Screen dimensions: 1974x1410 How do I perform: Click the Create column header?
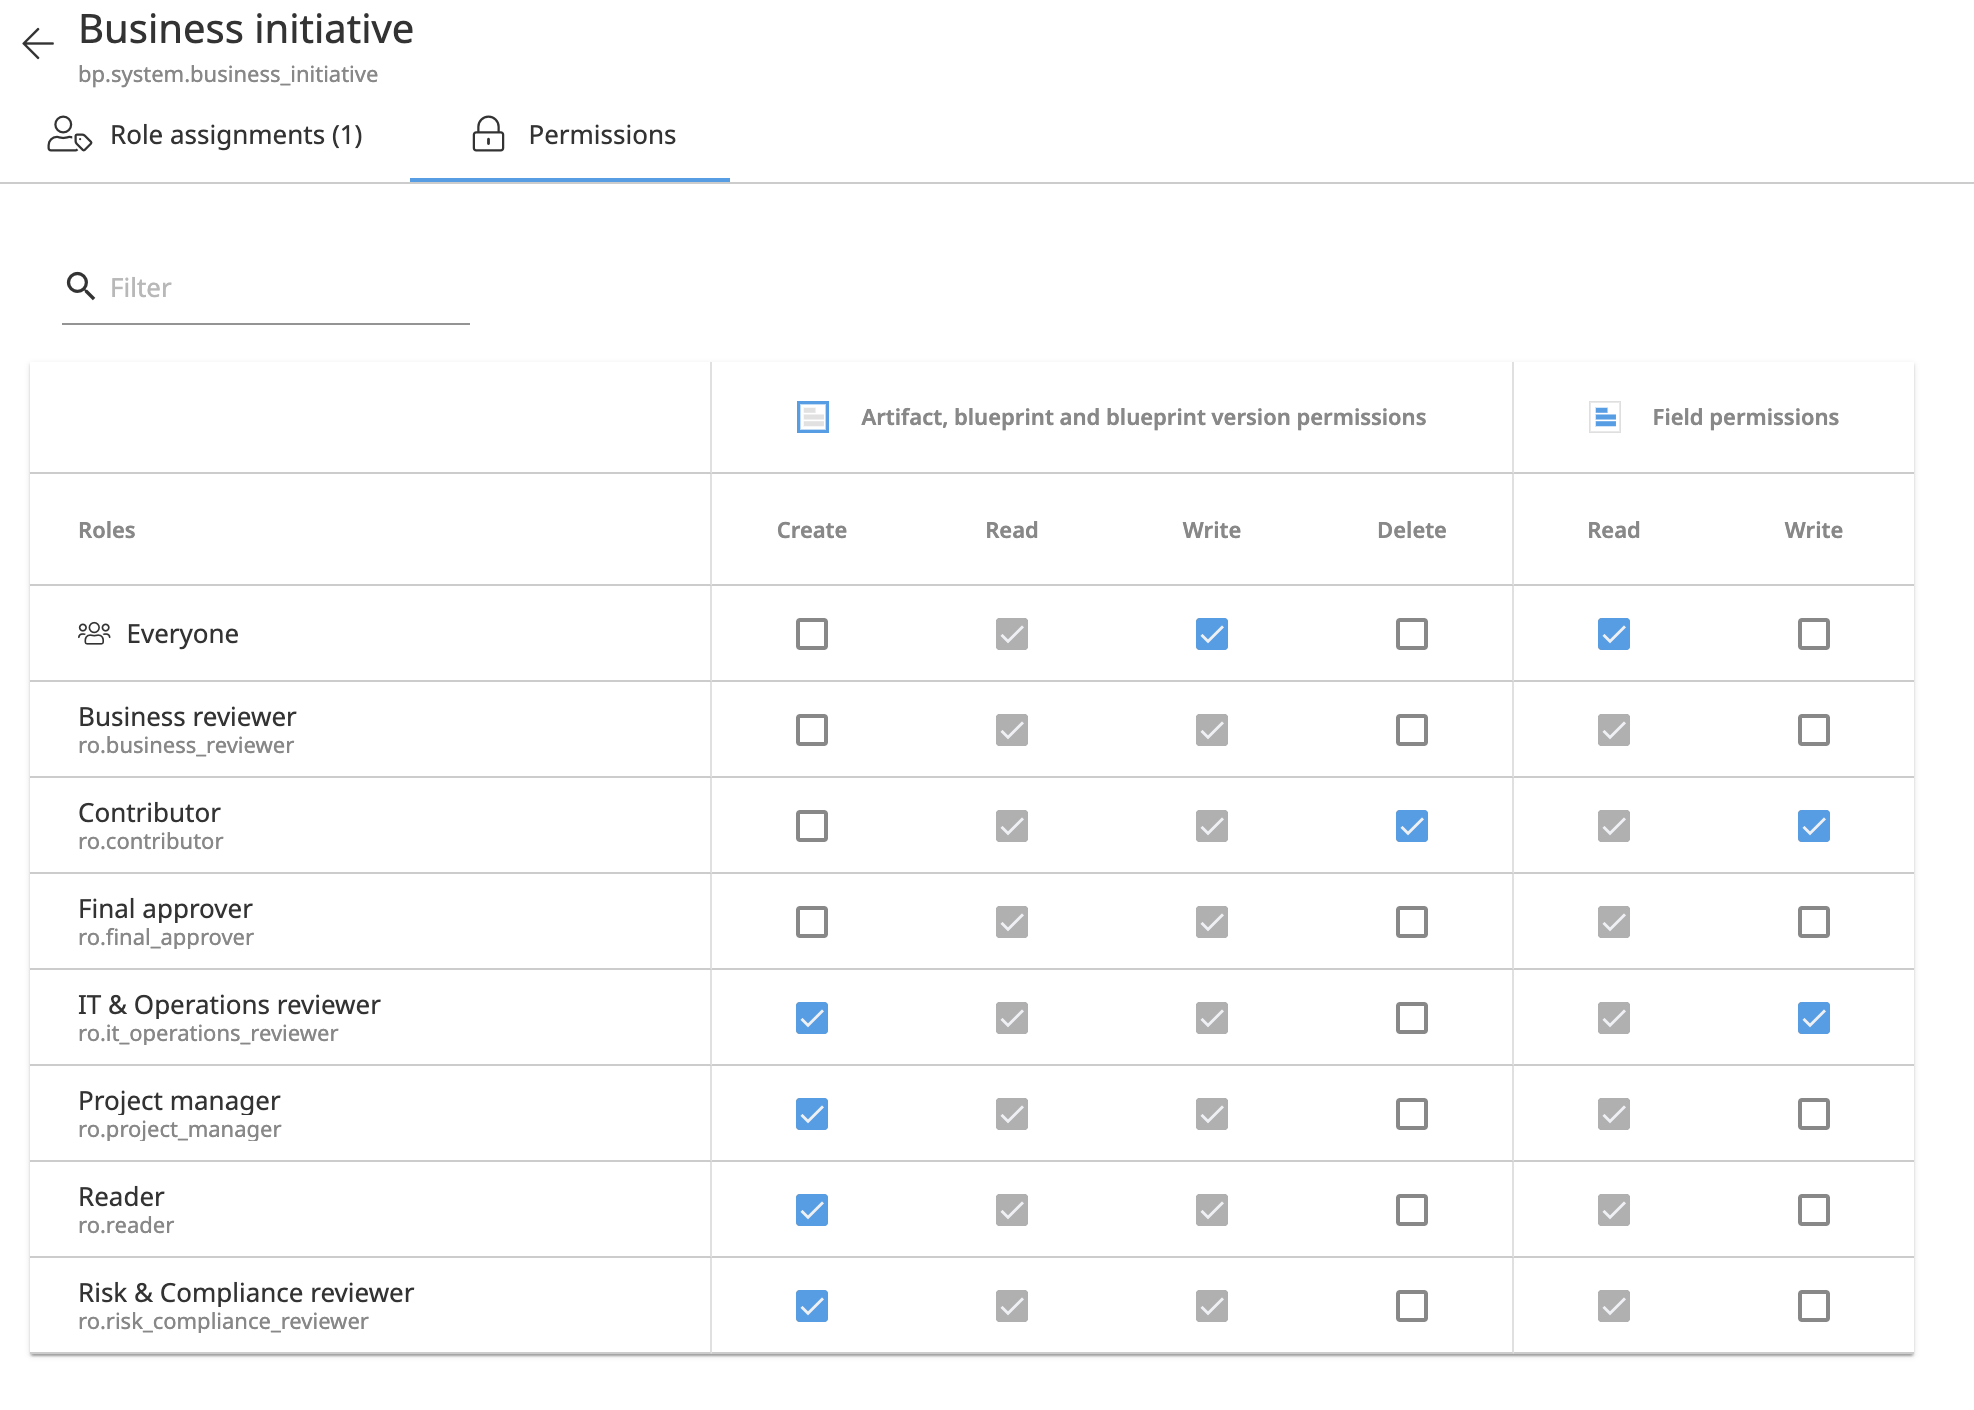(x=812, y=530)
